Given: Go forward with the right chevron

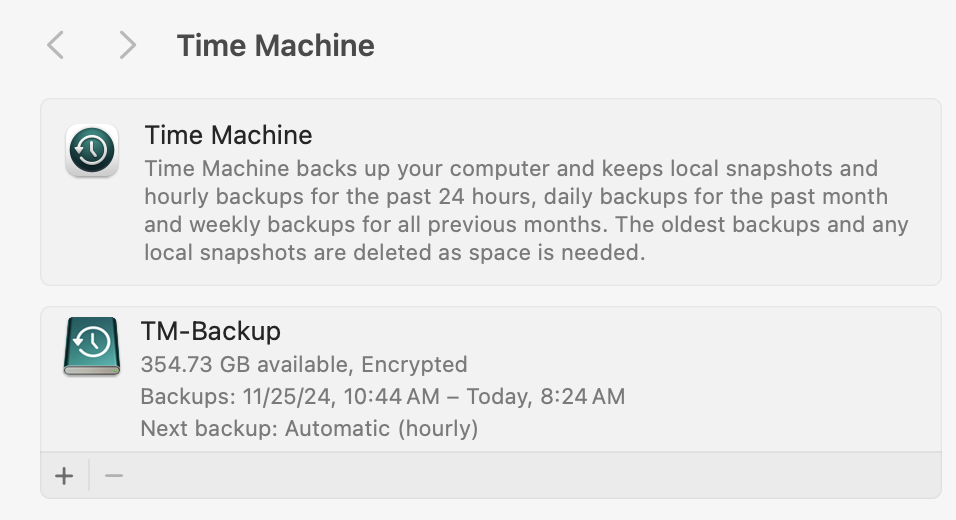Looking at the screenshot, I should click(127, 45).
